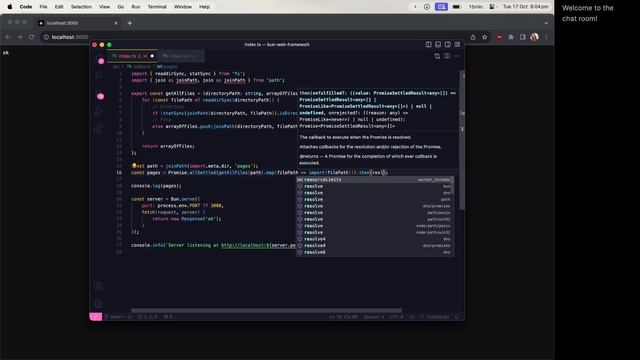Click the editor action icon left of split editor
Screen dimensions: 640x360
(437, 56)
